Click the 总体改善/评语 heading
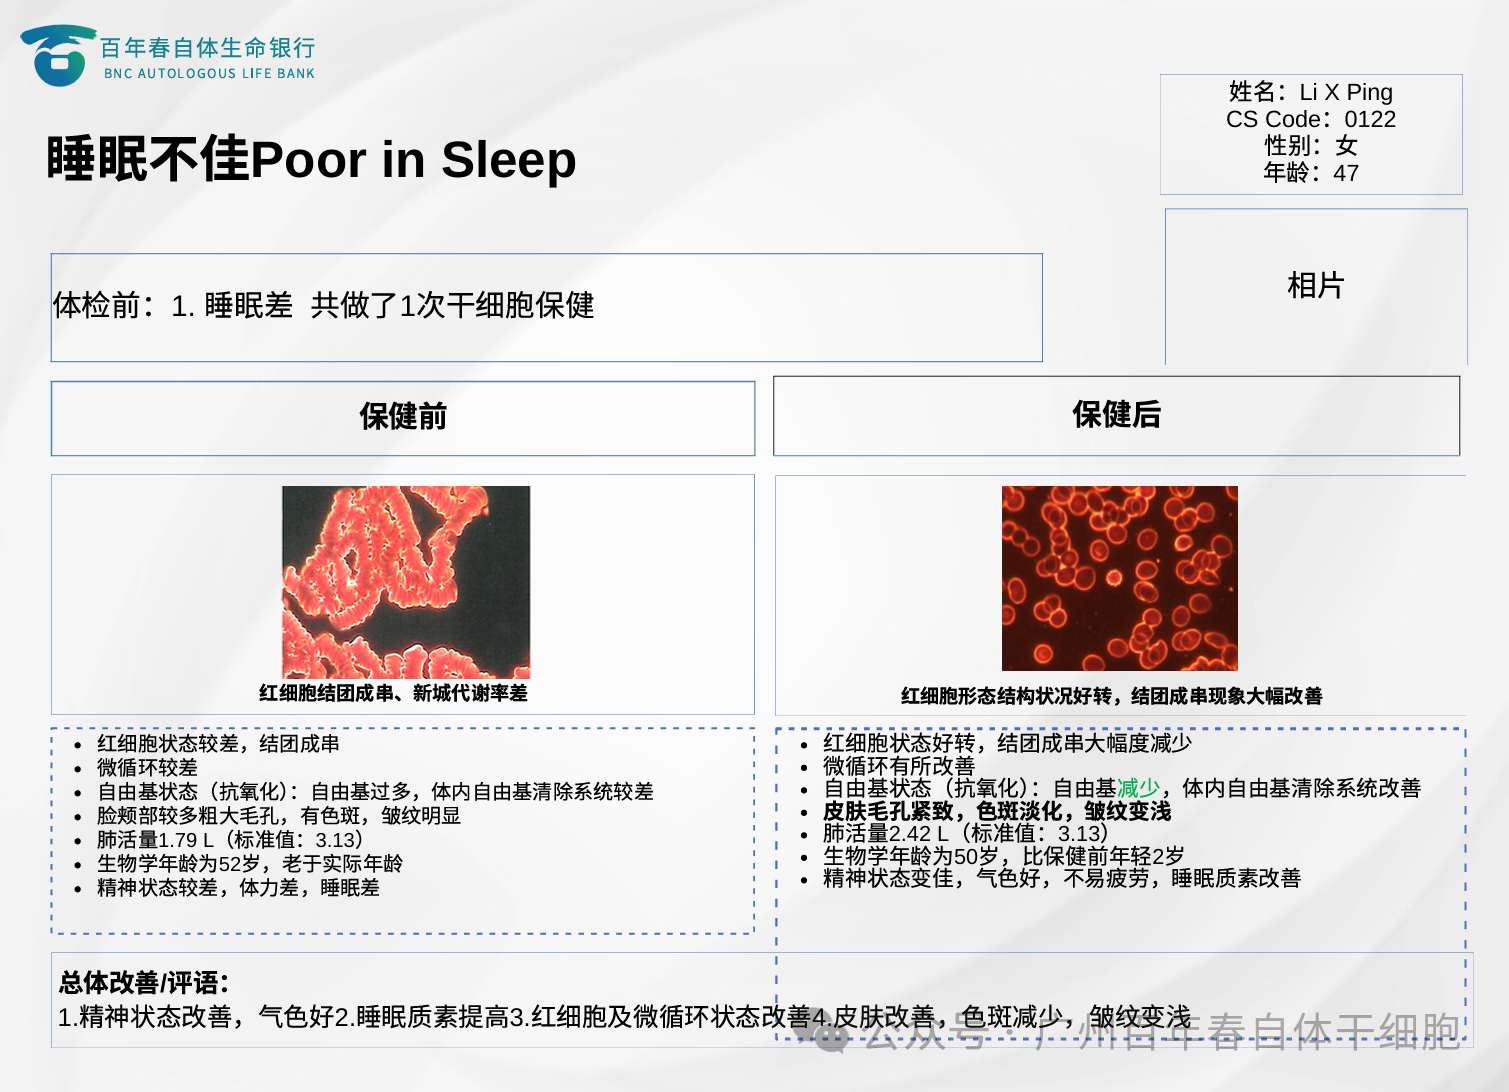 144,982
